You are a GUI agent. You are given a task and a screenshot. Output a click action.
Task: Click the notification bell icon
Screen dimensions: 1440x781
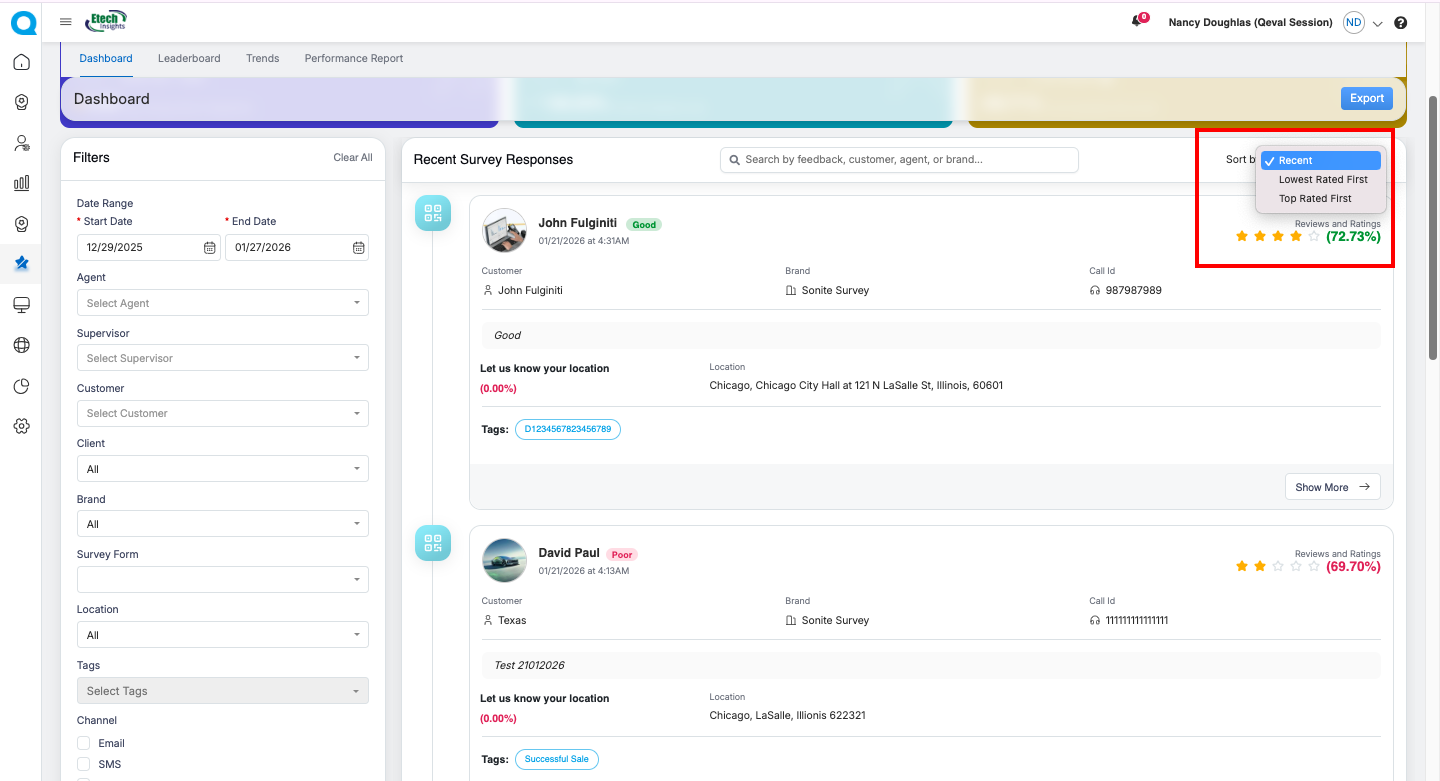point(1137,22)
